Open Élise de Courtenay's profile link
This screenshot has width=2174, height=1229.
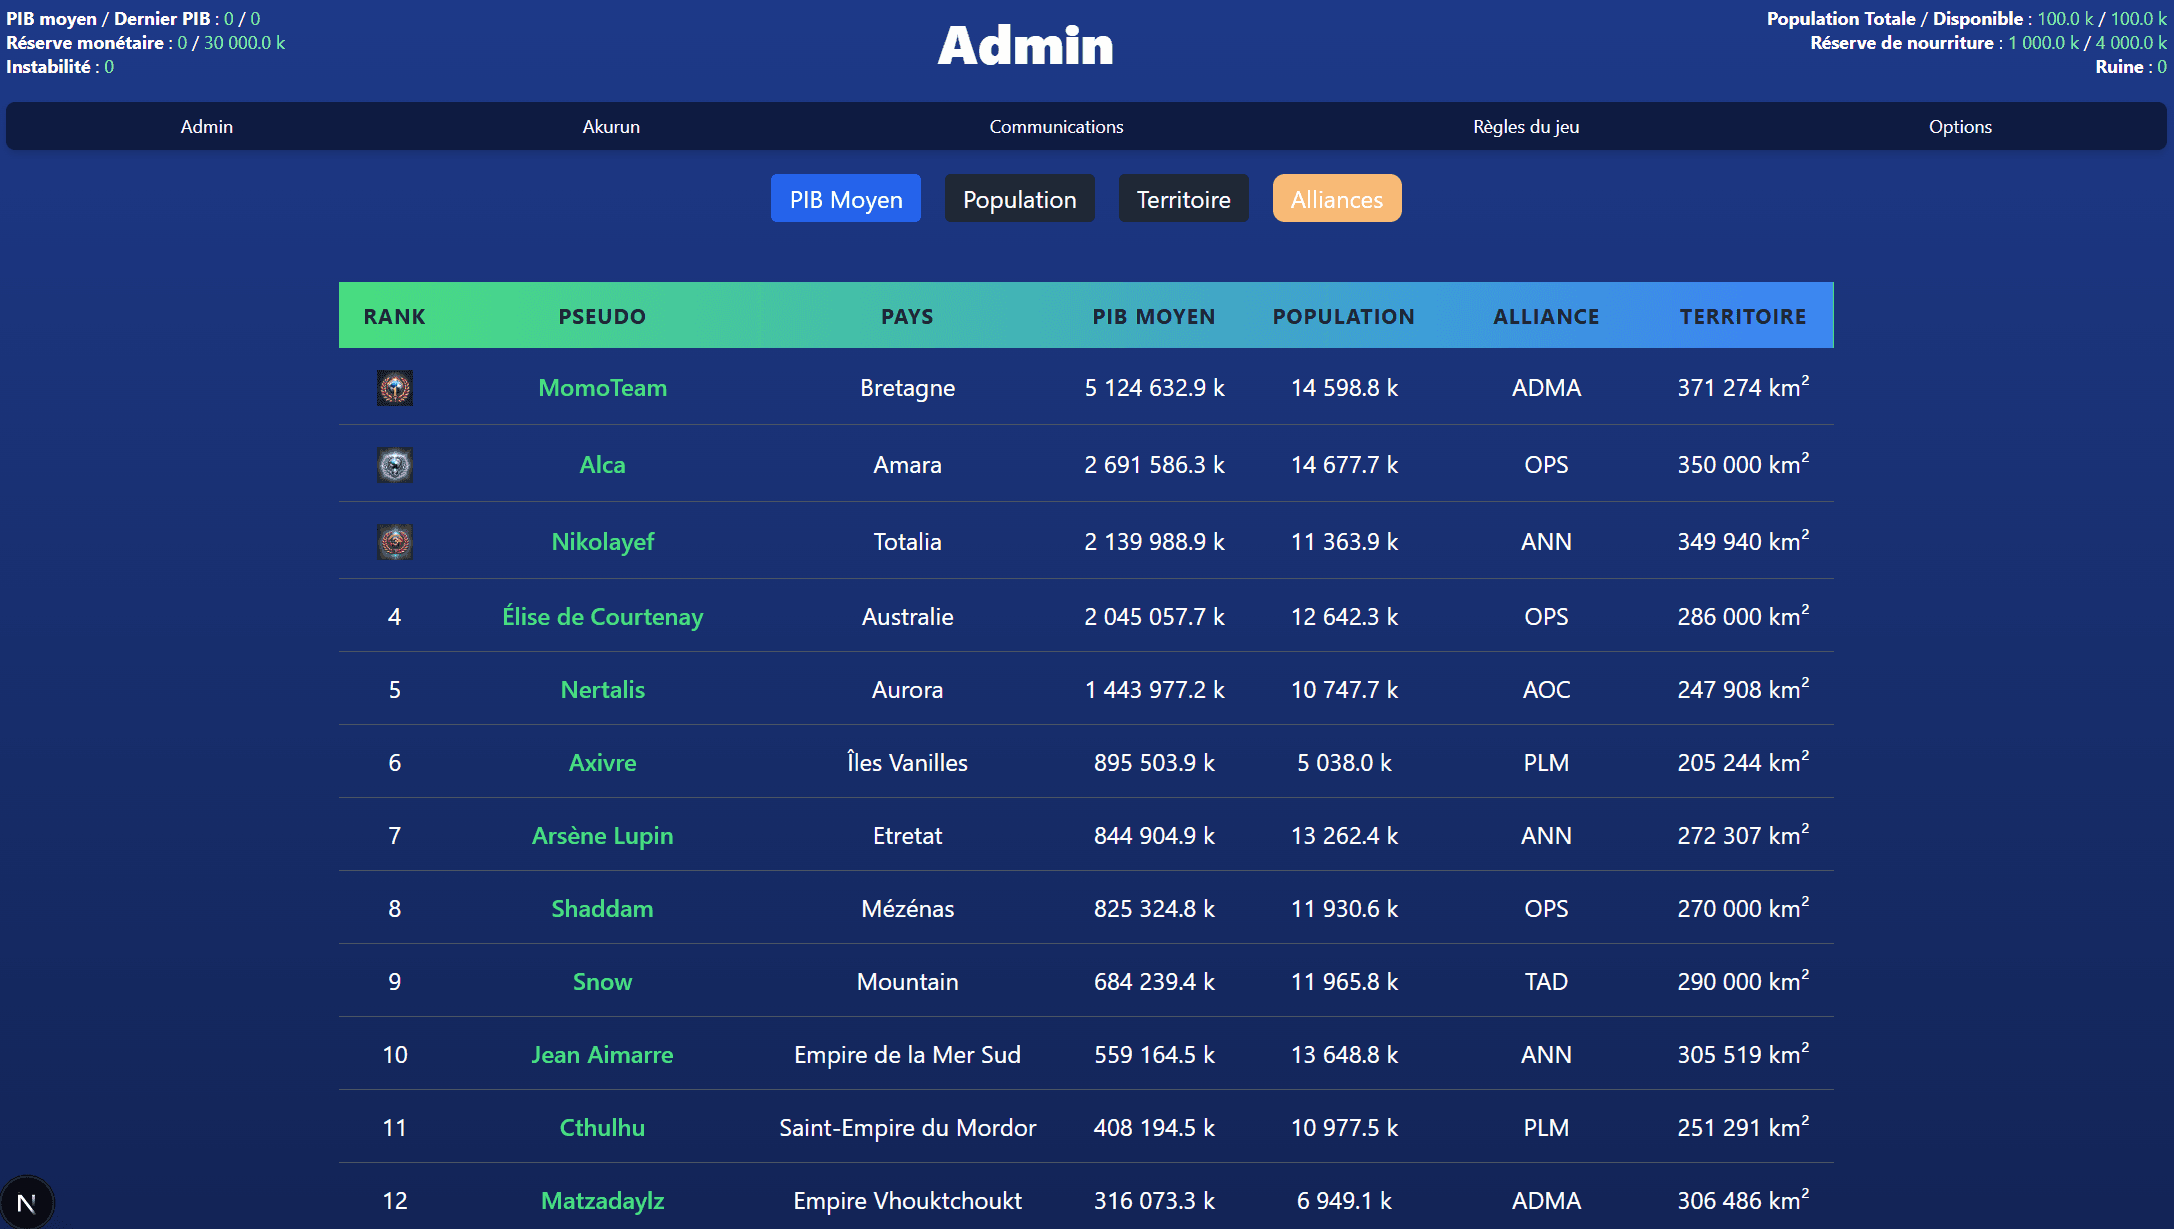click(x=602, y=617)
